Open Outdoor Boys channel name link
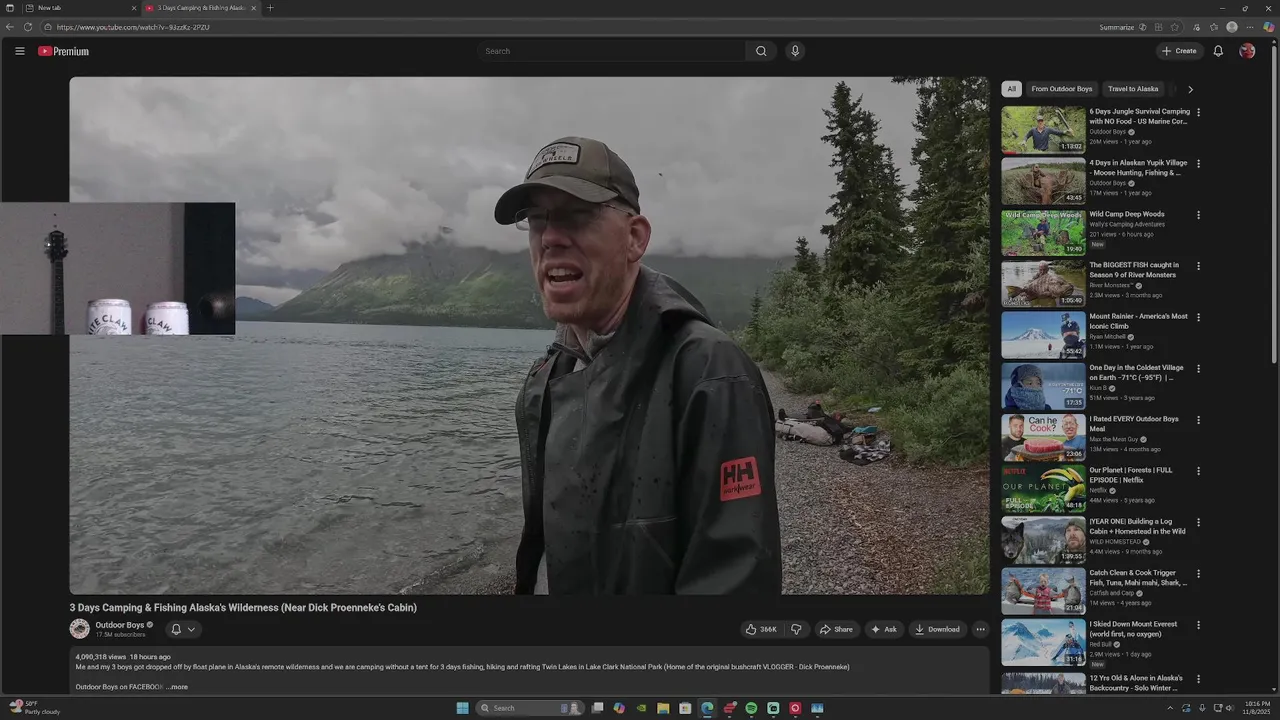1280x720 pixels. (x=120, y=625)
